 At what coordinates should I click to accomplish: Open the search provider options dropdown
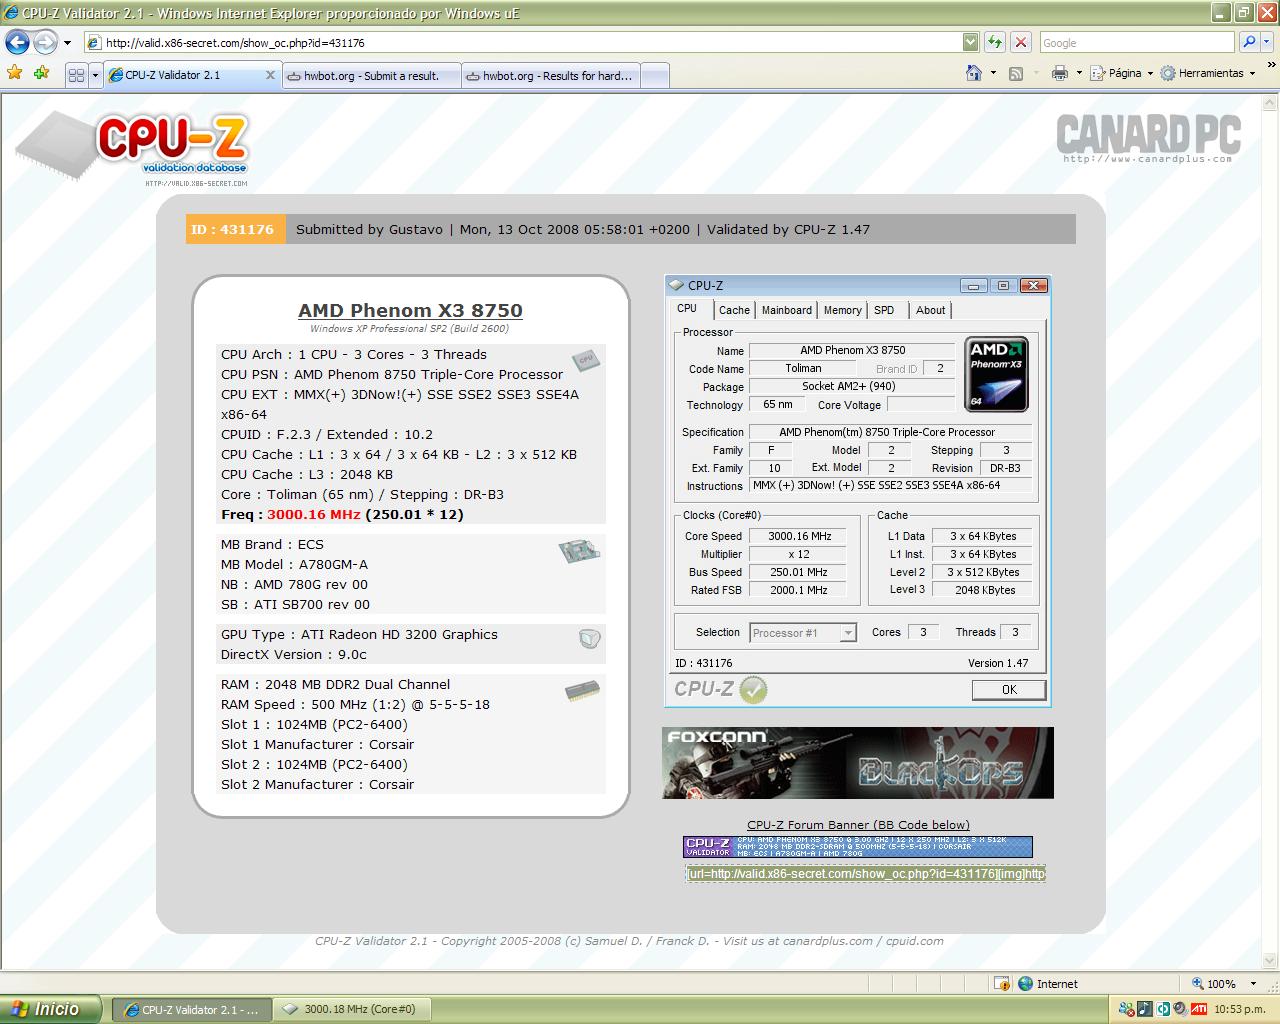[1268, 42]
